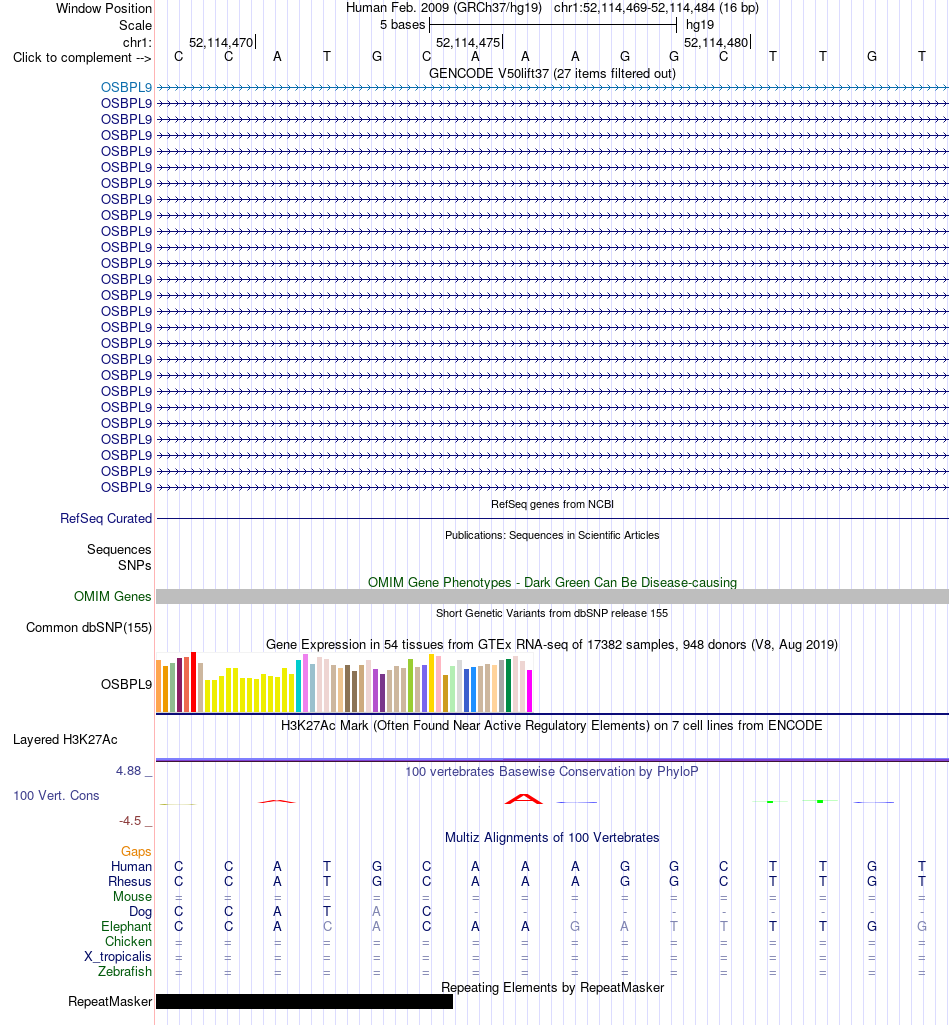Open GENCODE V50lift37 track title
This screenshot has width=950, height=1025.
tap(552, 73)
